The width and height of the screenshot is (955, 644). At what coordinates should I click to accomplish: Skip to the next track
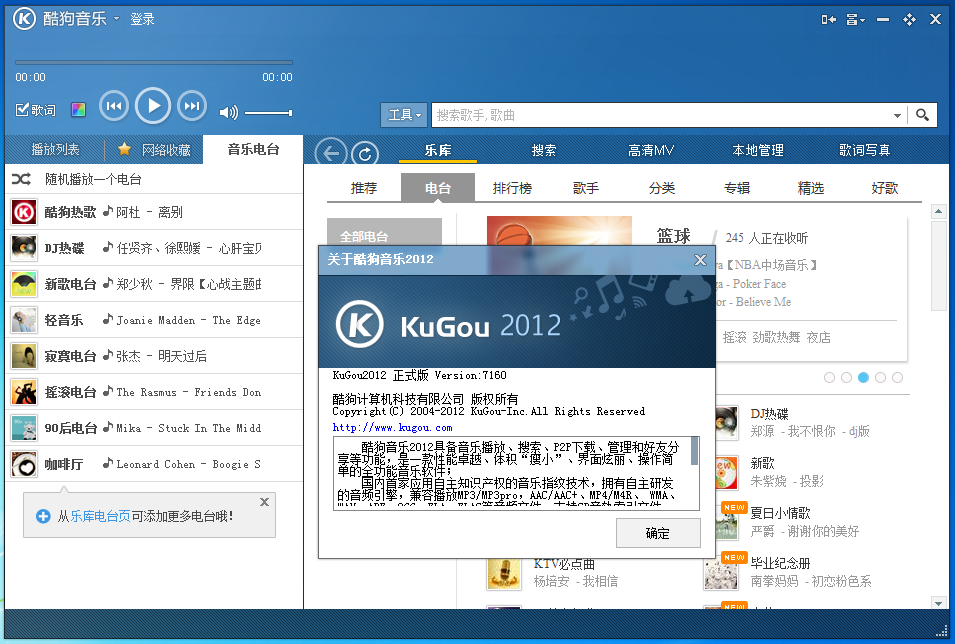[x=192, y=106]
